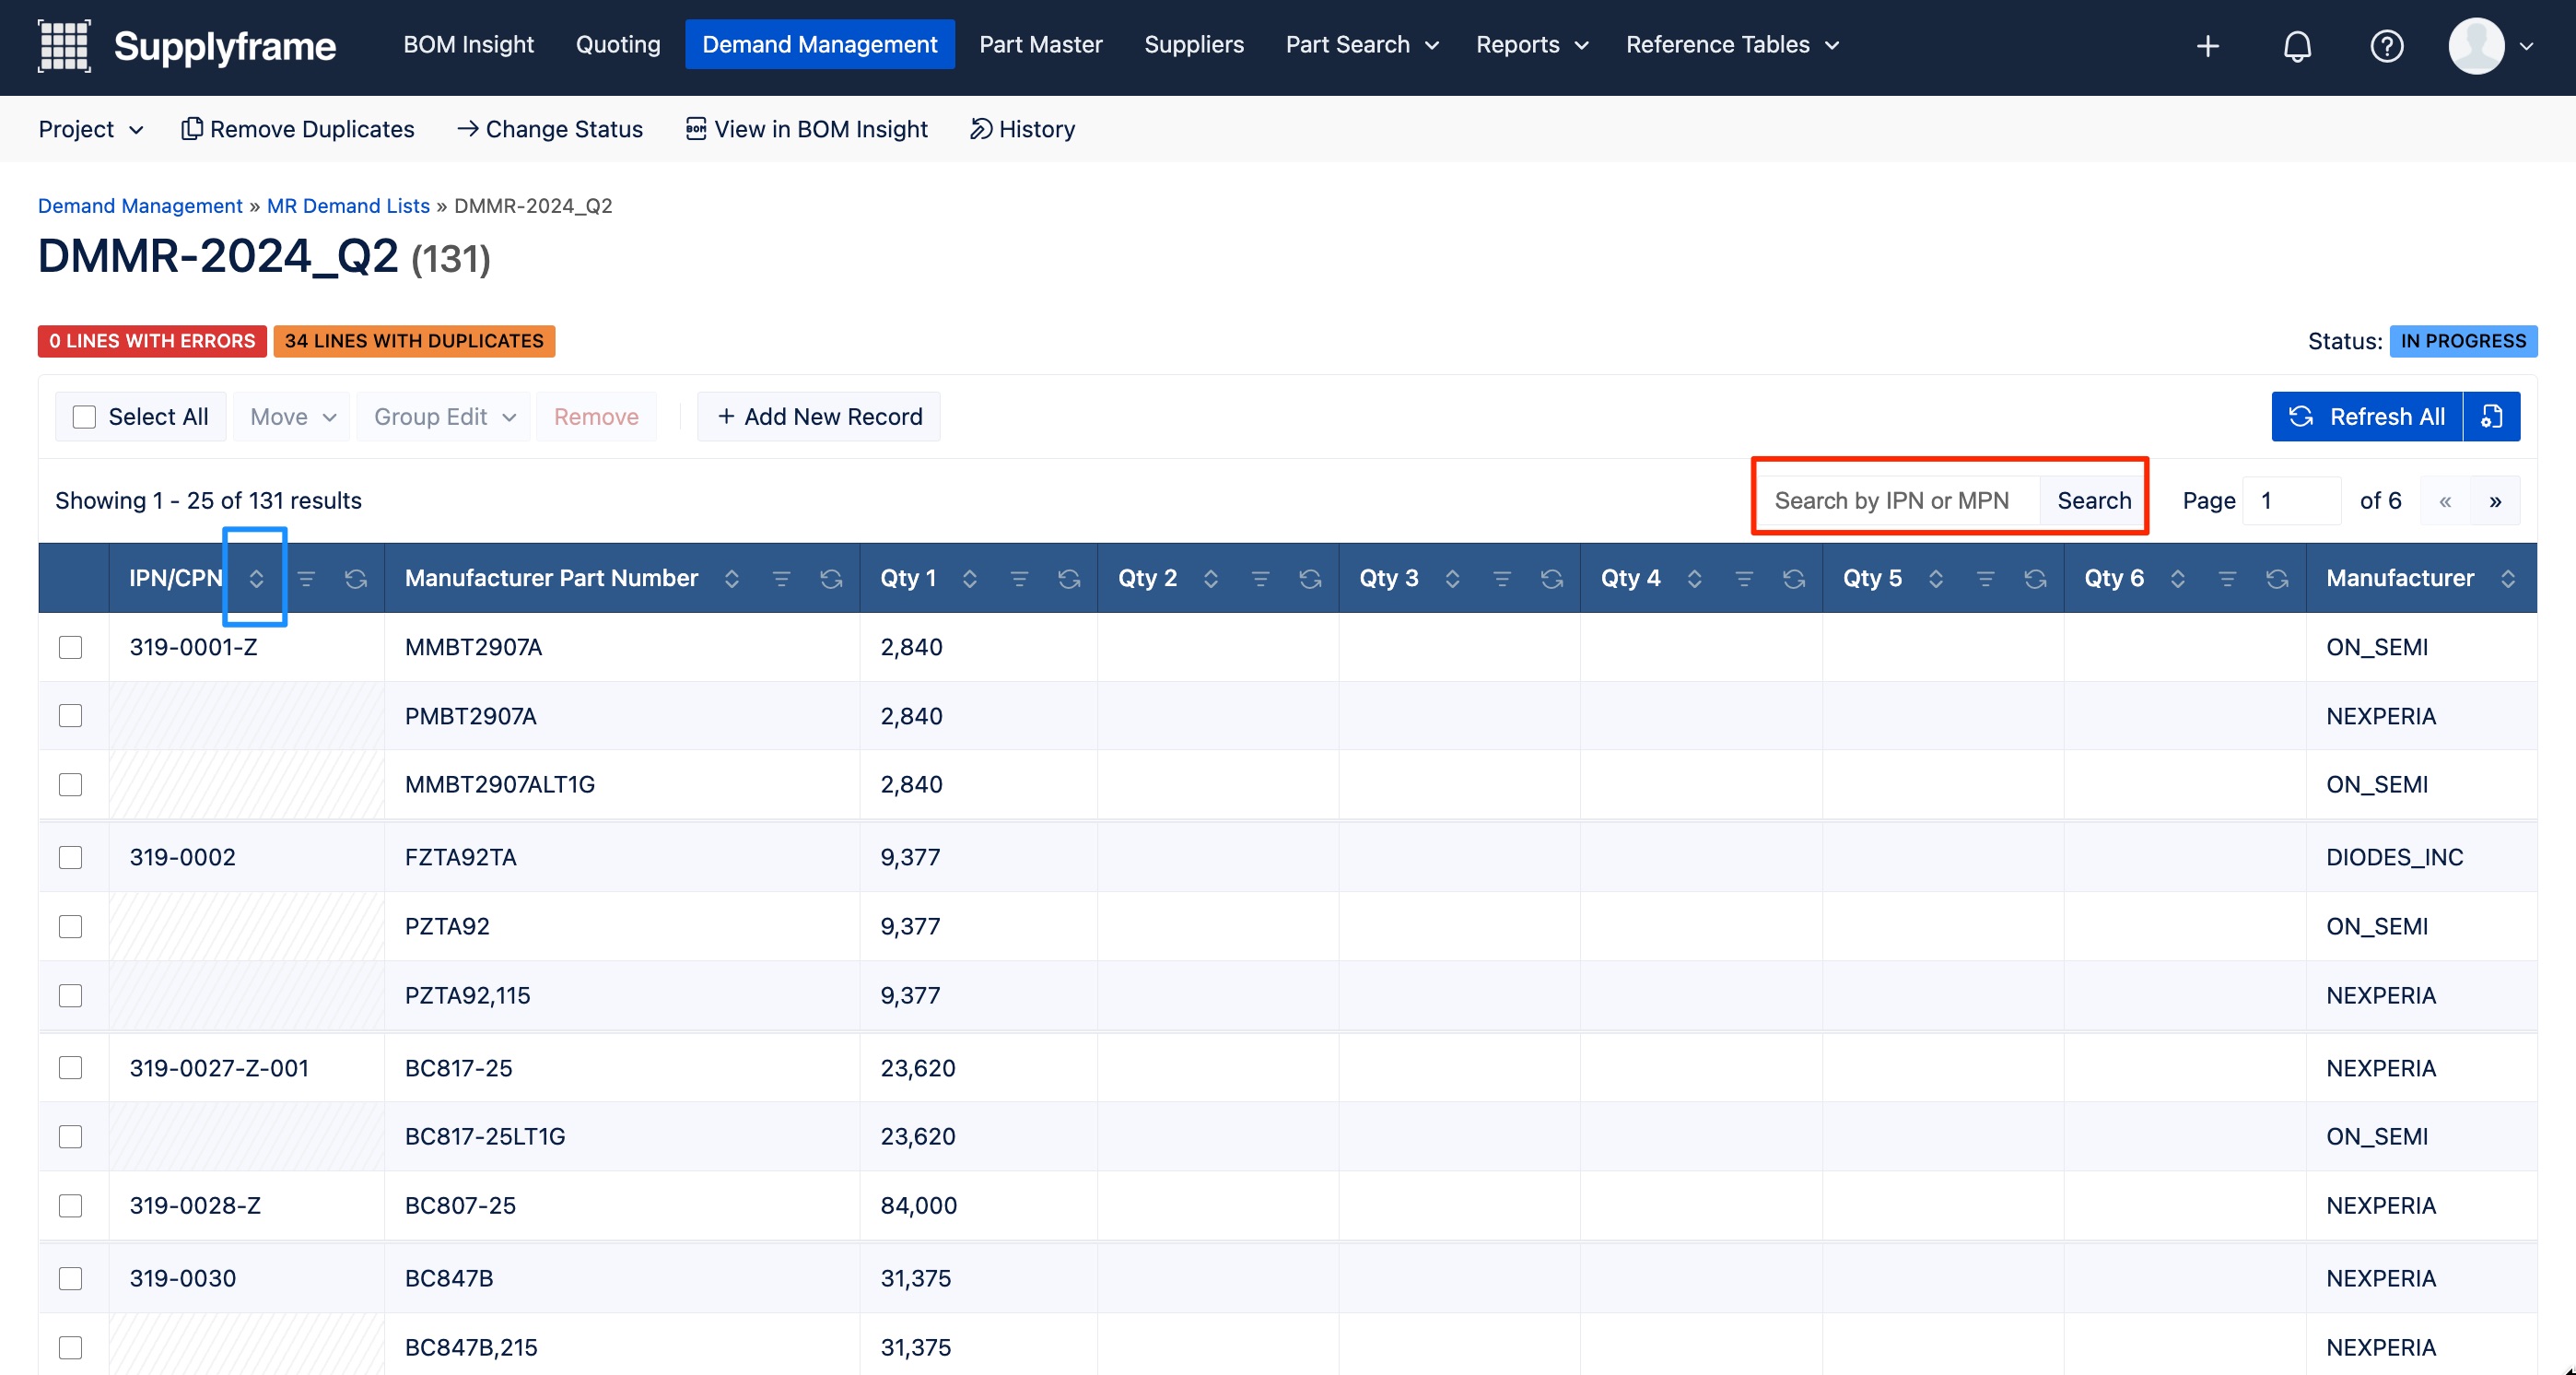Filter the Qty 2 column
2576x1375 pixels.
[x=1260, y=578]
